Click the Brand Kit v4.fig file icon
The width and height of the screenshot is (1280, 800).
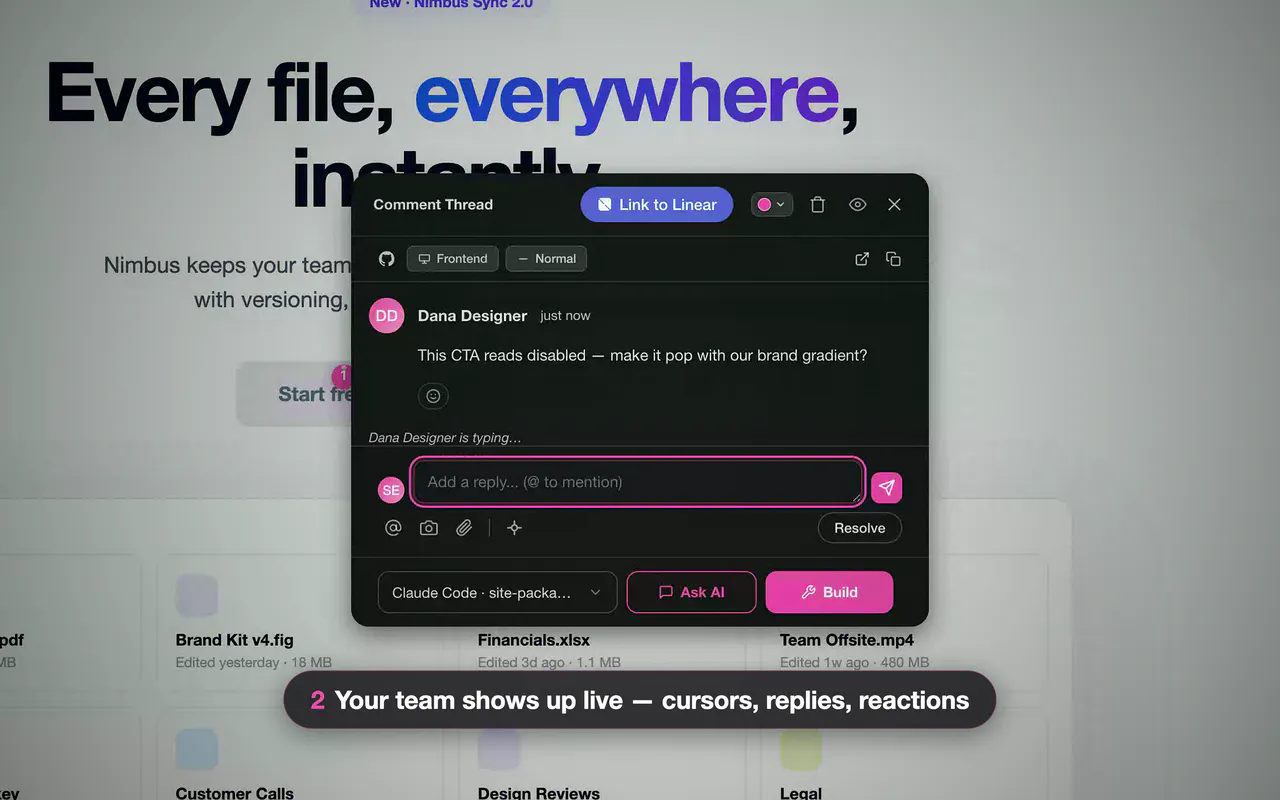(x=197, y=595)
